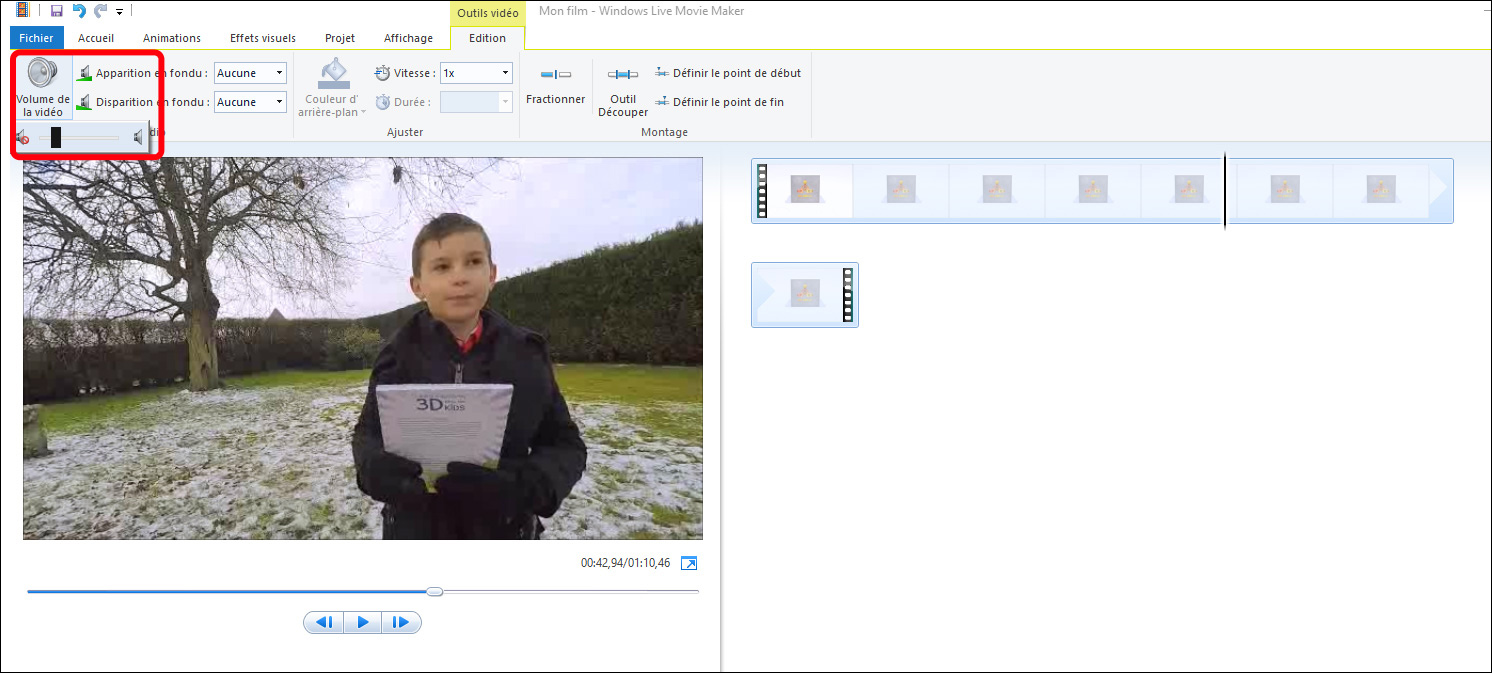Undo the last action
This screenshot has width=1492, height=673.
click(x=77, y=11)
